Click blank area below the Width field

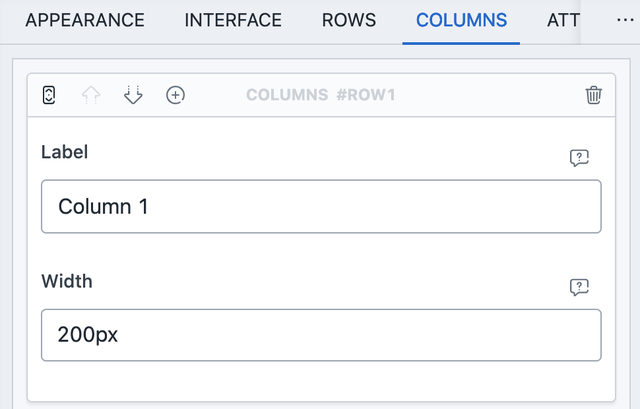point(321,381)
